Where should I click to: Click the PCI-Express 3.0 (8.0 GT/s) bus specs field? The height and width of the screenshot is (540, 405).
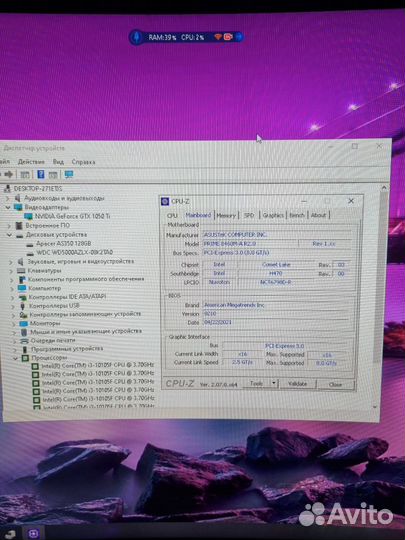tap(277, 252)
